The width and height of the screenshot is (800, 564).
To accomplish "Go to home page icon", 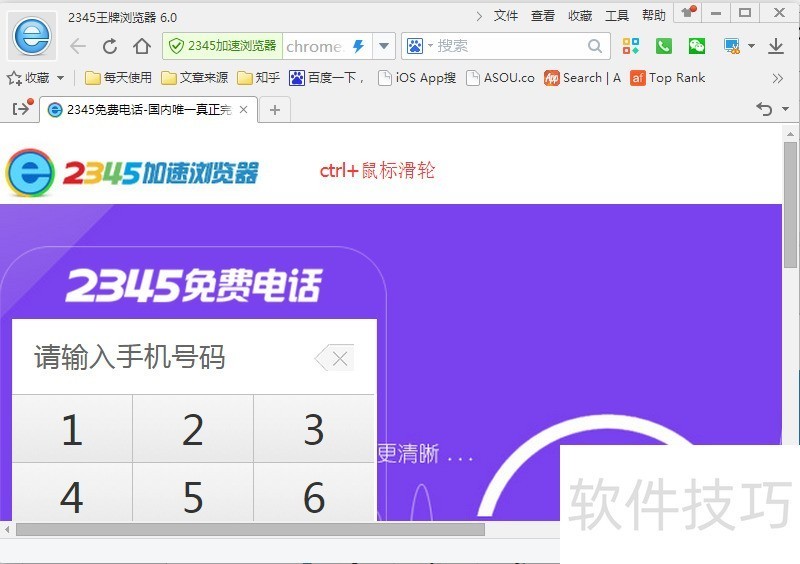I will click(x=142, y=46).
